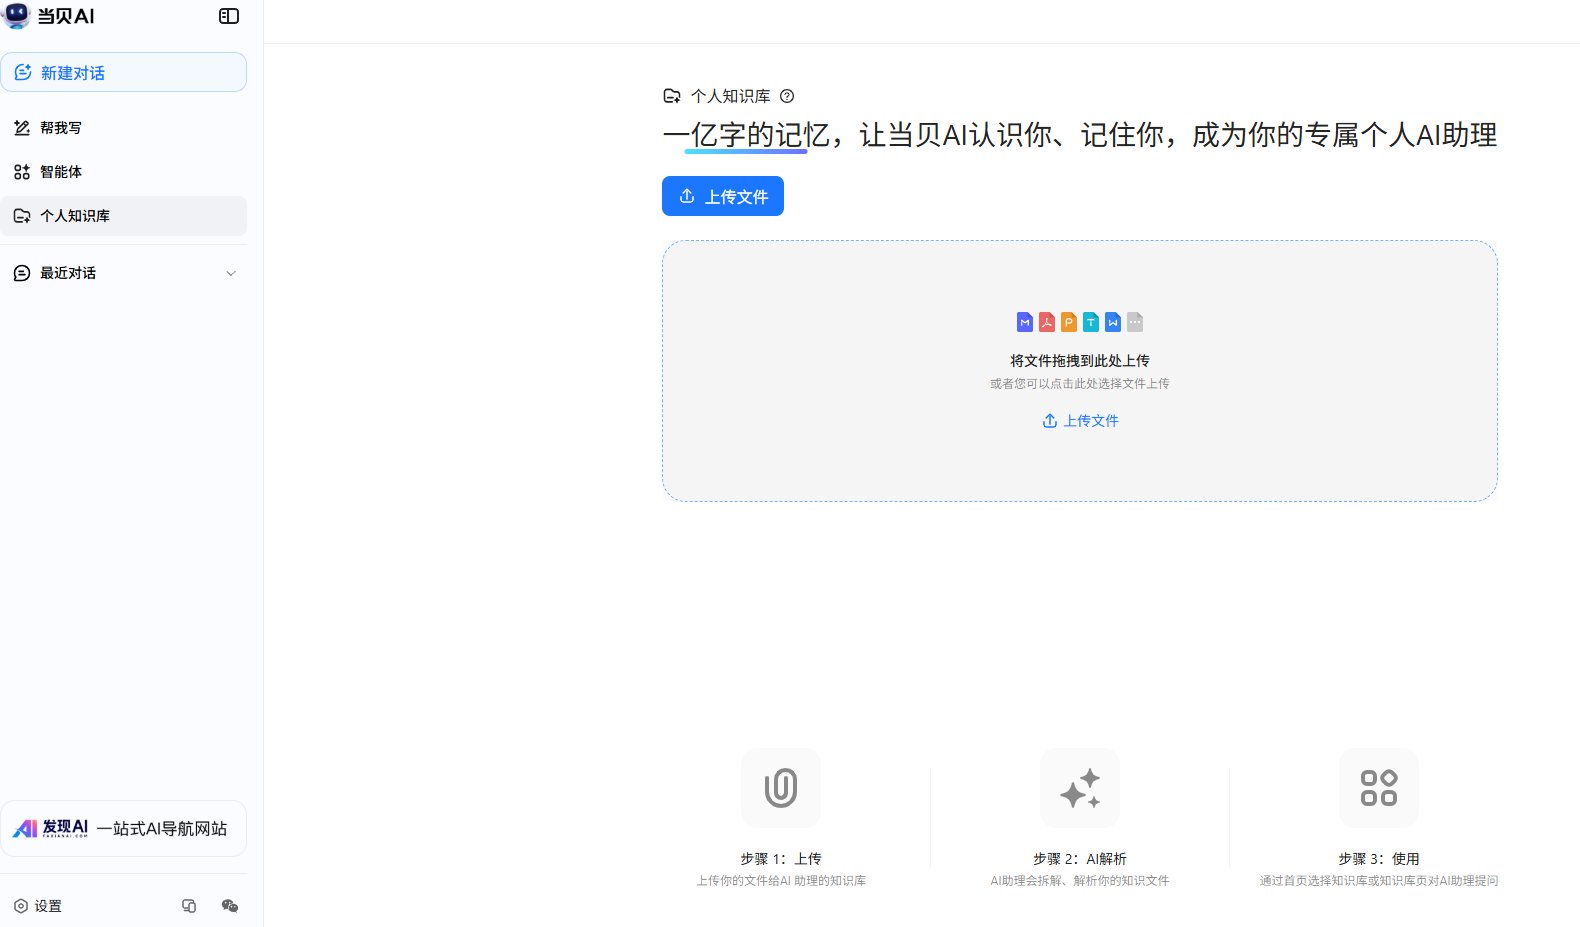Viewport: 1580px width, 927px height.
Task: Click the 将文件拖拽到此处上传 text
Action: (x=1080, y=361)
